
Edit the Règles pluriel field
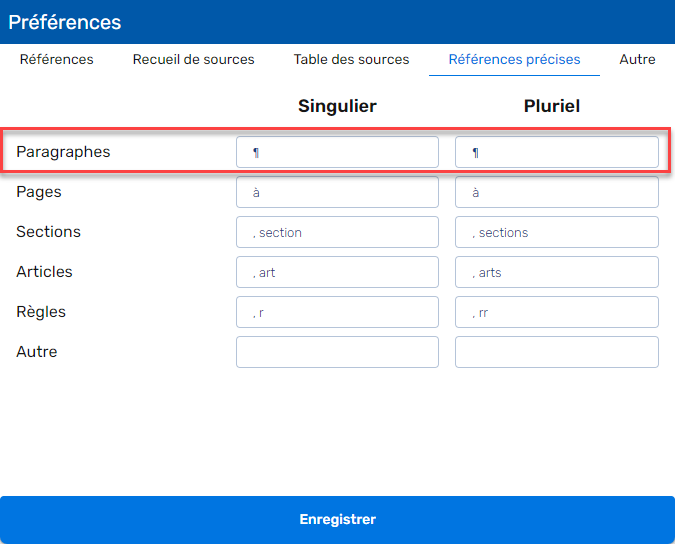tap(557, 312)
